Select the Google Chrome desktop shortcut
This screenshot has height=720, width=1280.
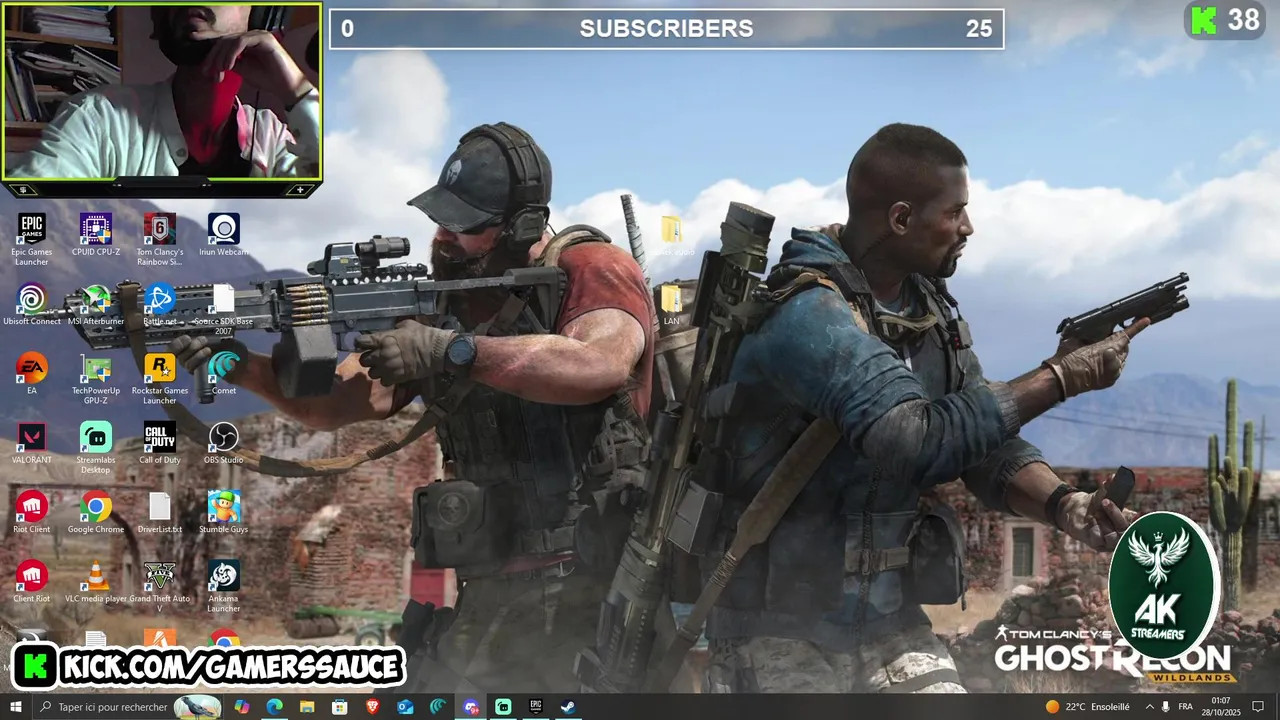tap(96, 512)
